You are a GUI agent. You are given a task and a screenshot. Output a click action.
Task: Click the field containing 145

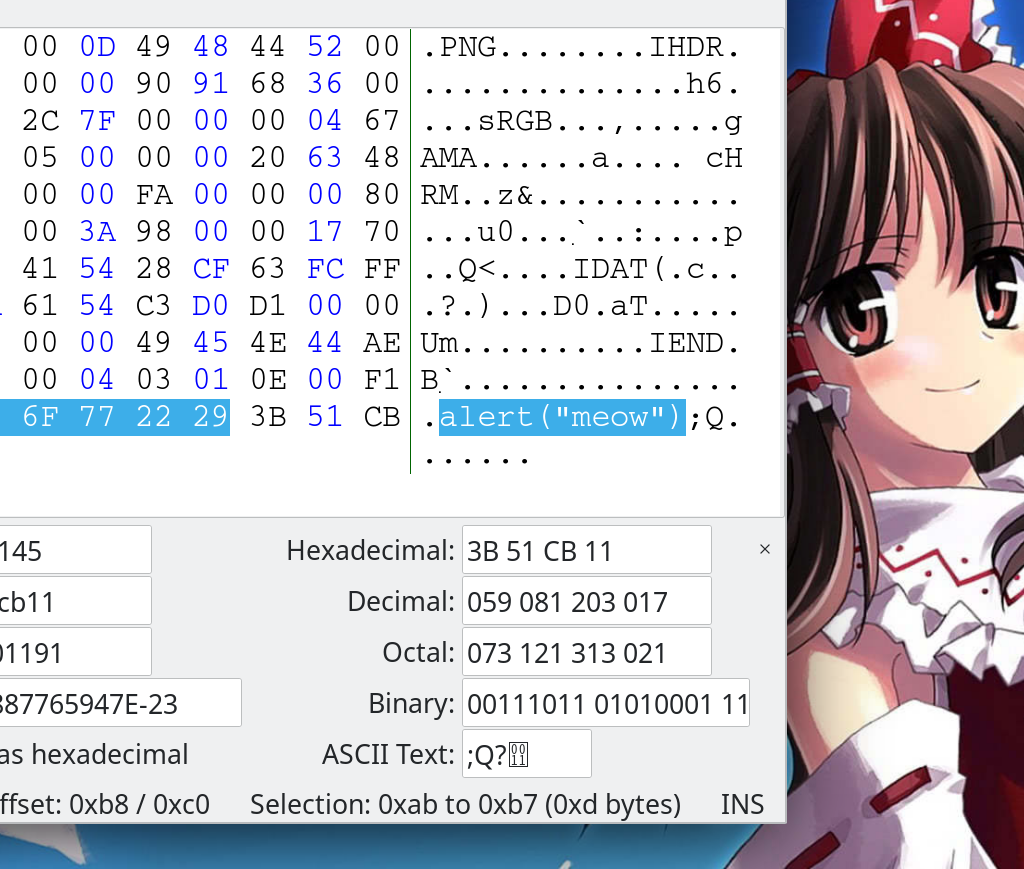point(75,550)
